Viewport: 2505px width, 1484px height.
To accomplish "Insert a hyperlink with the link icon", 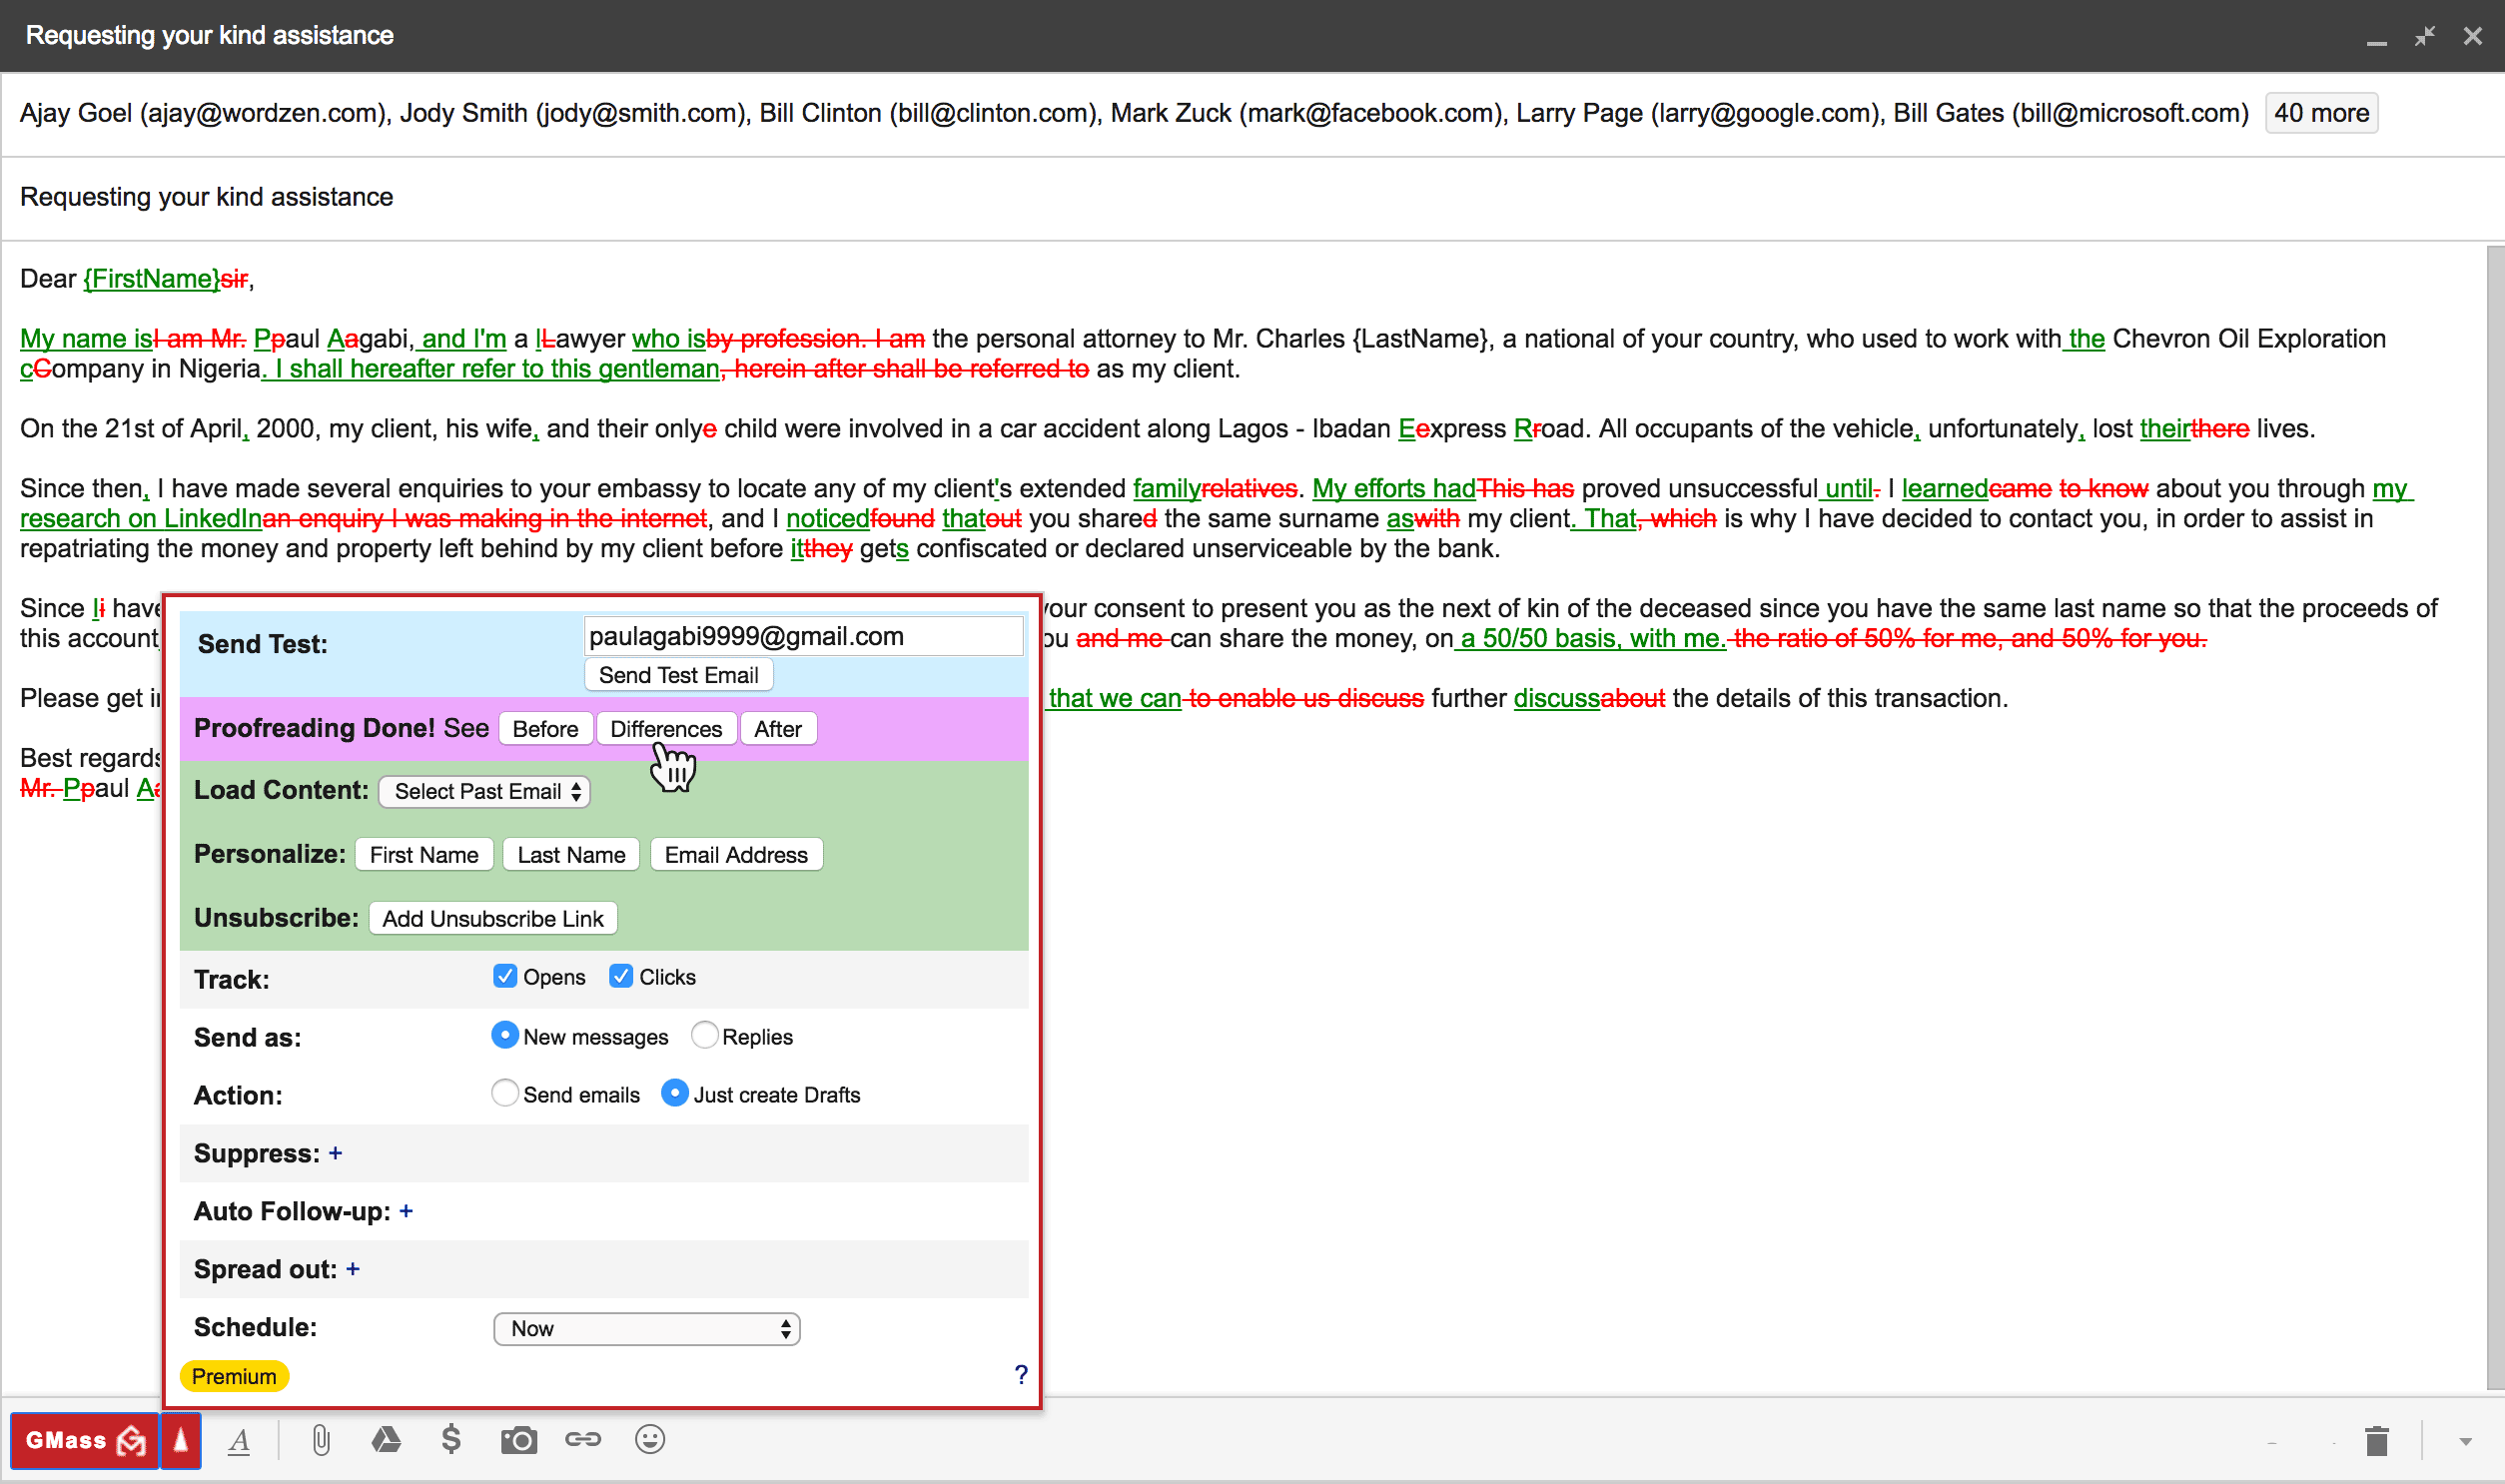I will coord(584,1440).
